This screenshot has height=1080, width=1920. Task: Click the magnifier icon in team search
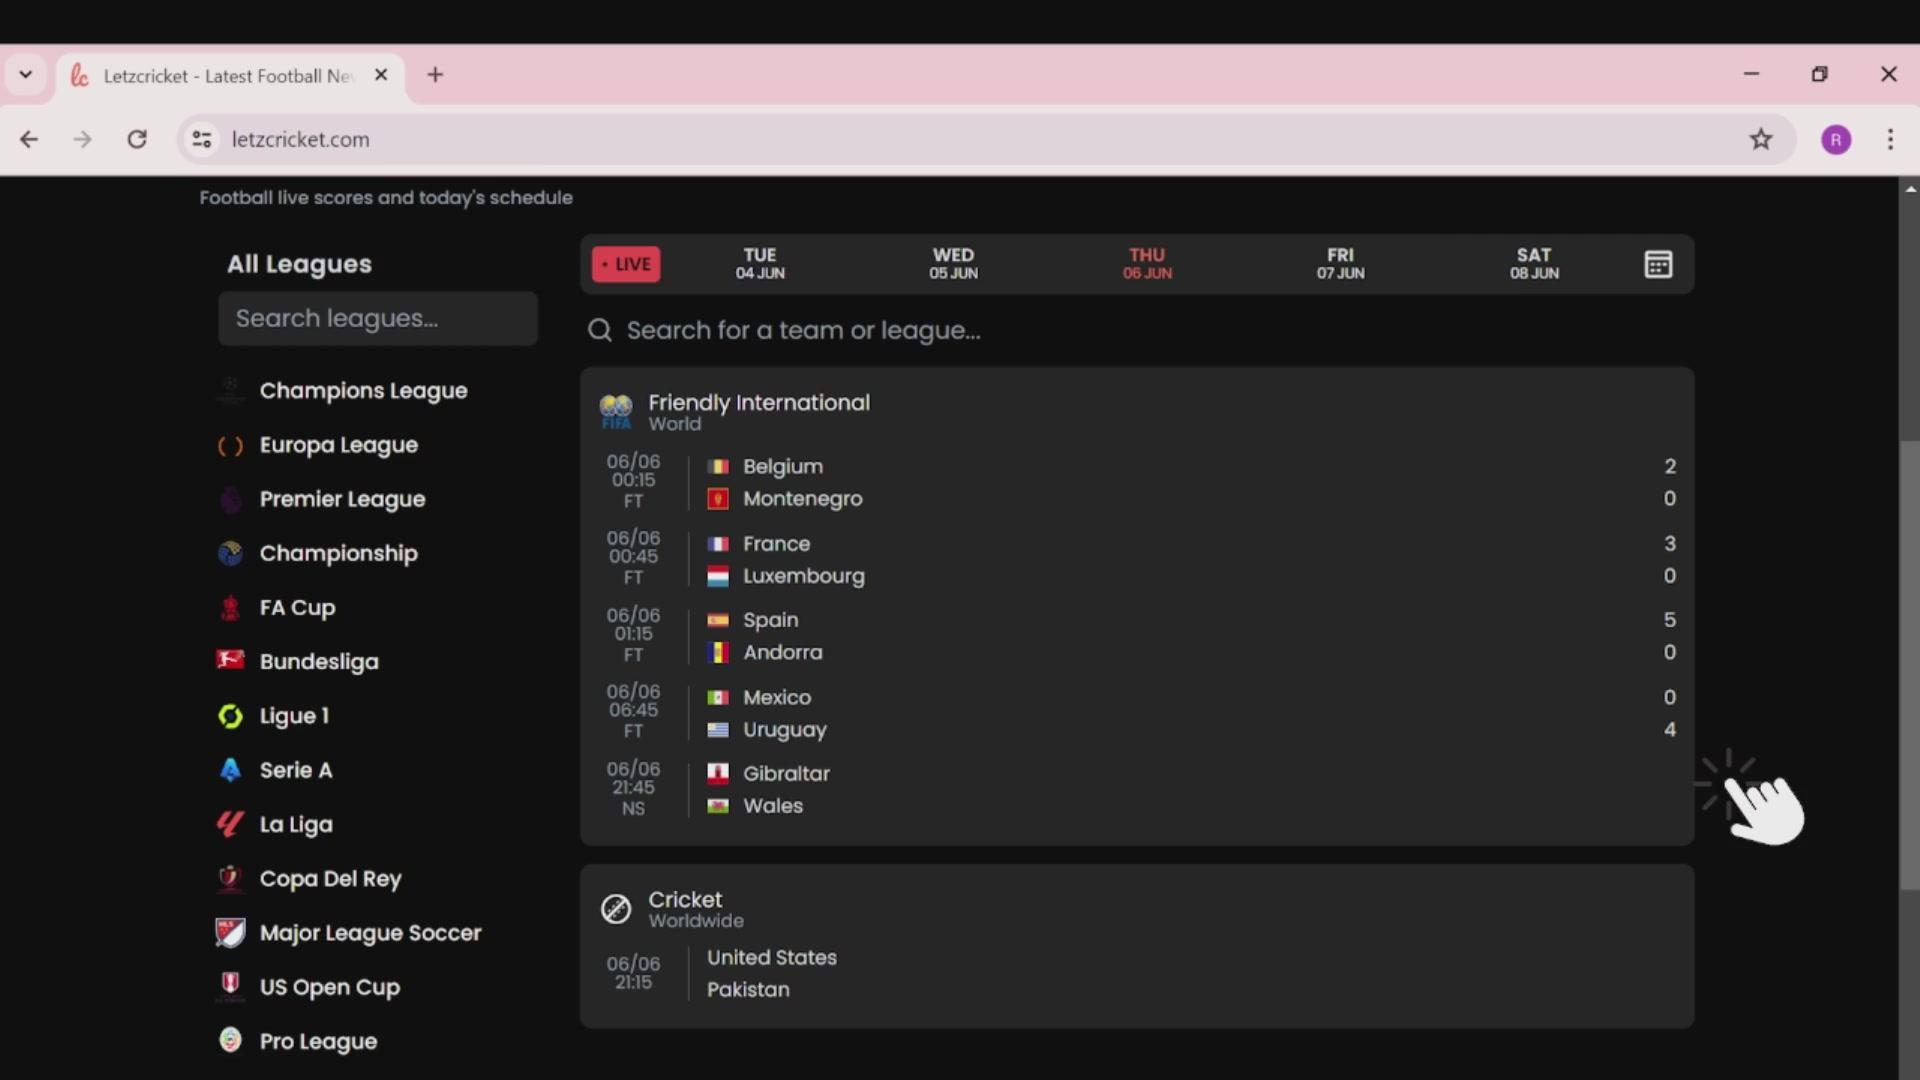point(600,330)
